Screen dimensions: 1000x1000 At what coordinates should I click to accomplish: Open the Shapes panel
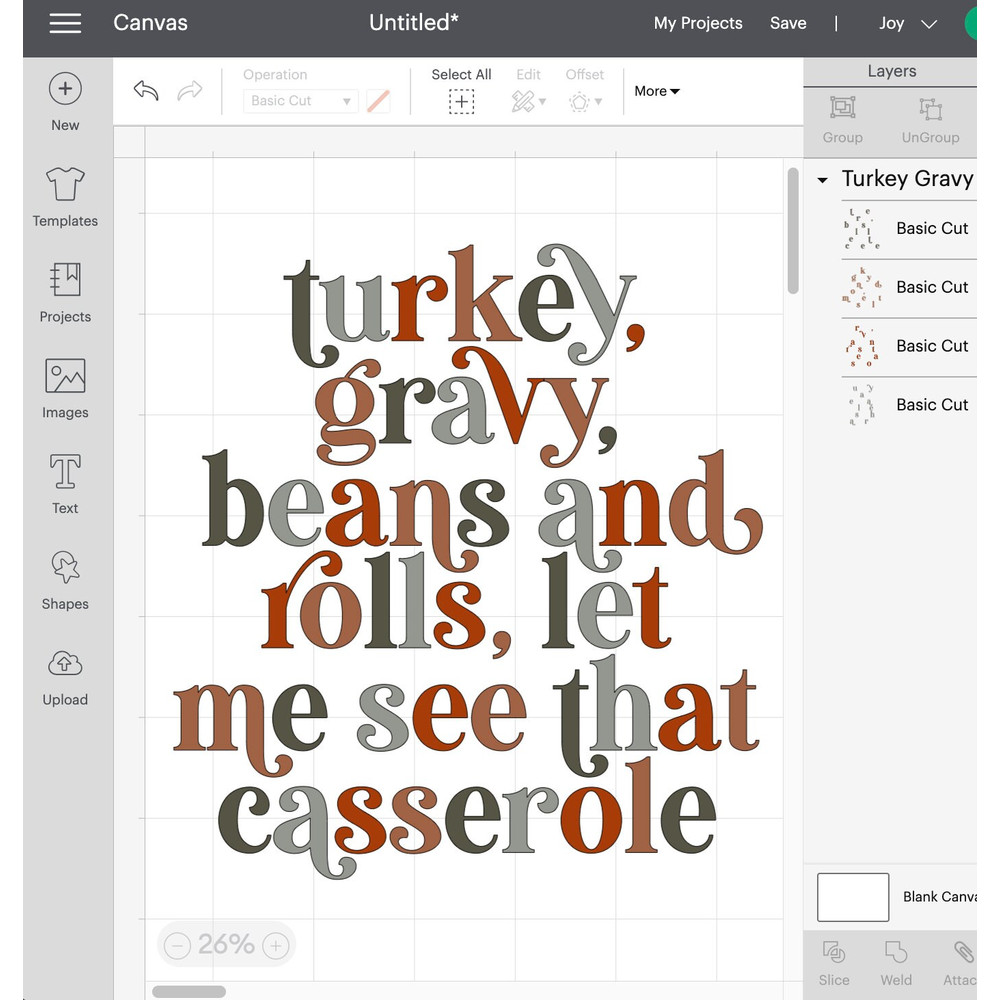(65, 569)
